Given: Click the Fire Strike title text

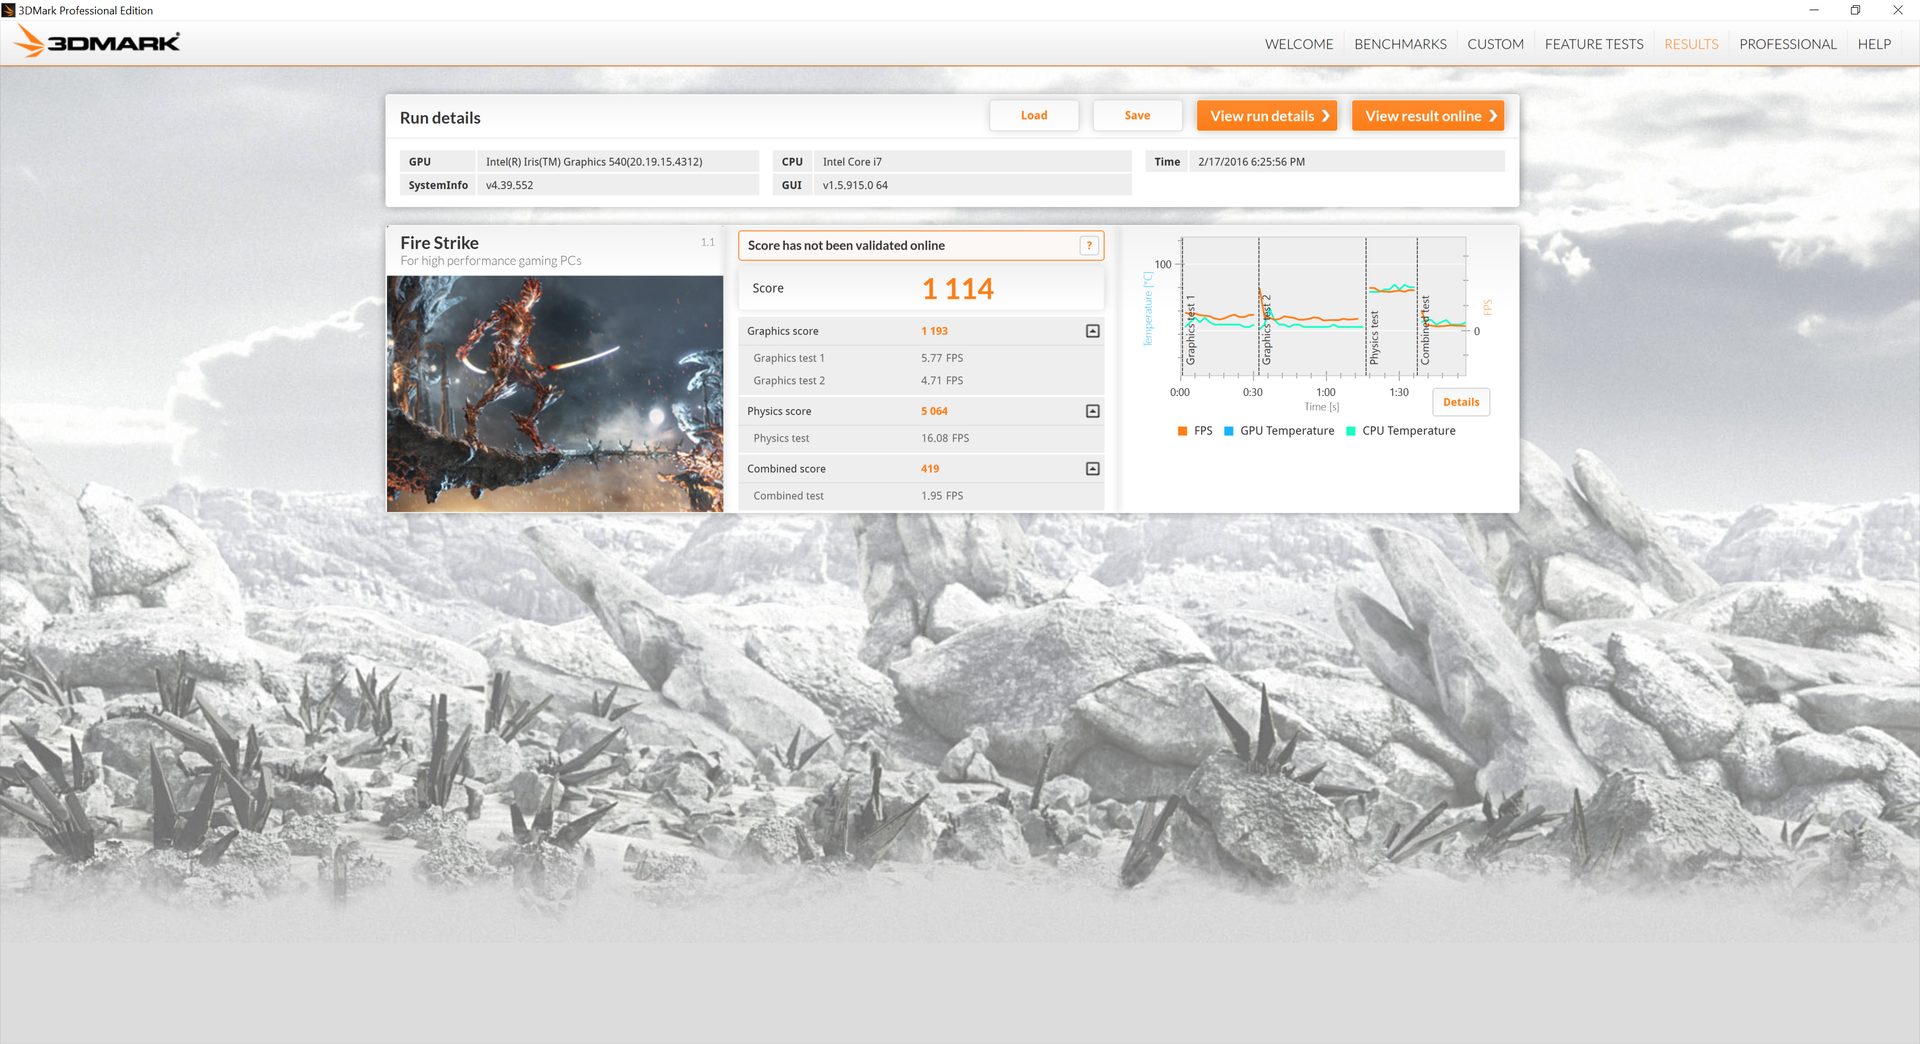Looking at the screenshot, I should [439, 243].
